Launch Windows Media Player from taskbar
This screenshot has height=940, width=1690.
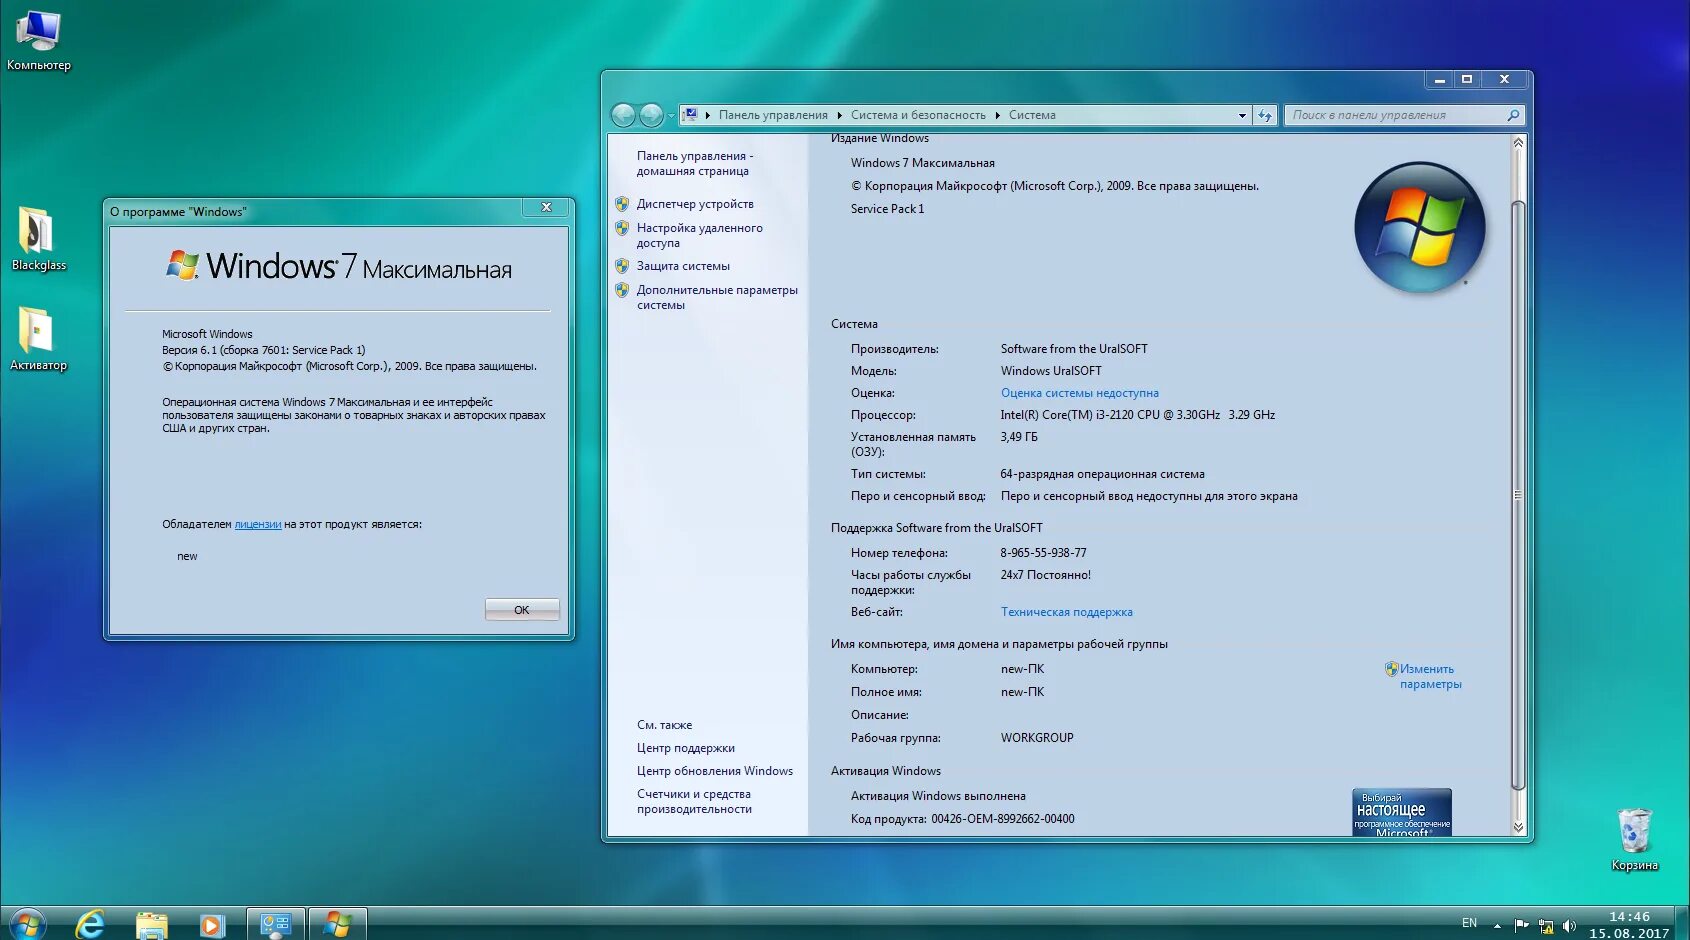[x=212, y=925]
